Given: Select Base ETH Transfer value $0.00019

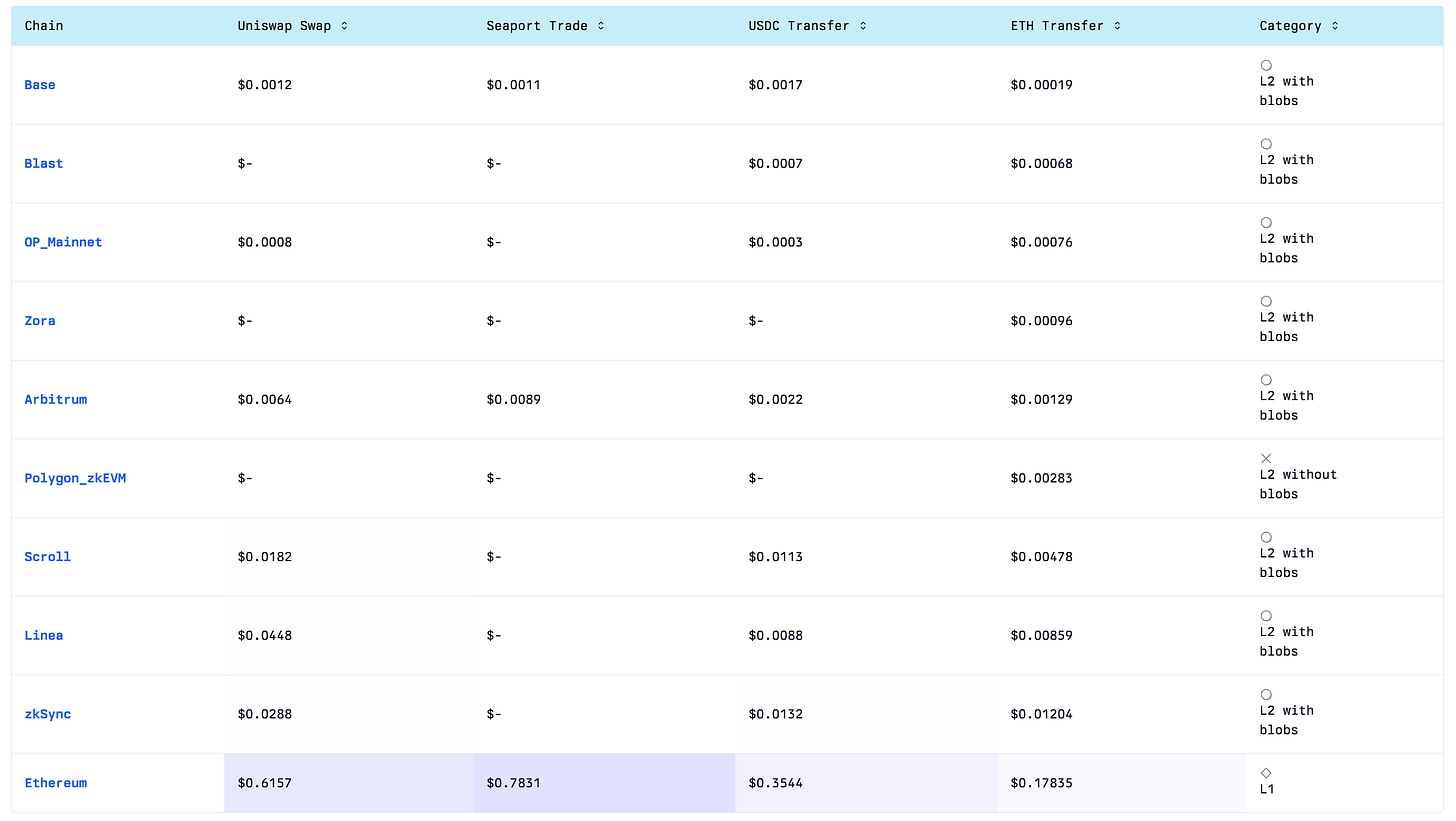Looking at the screenshot, I should 1042,85.
